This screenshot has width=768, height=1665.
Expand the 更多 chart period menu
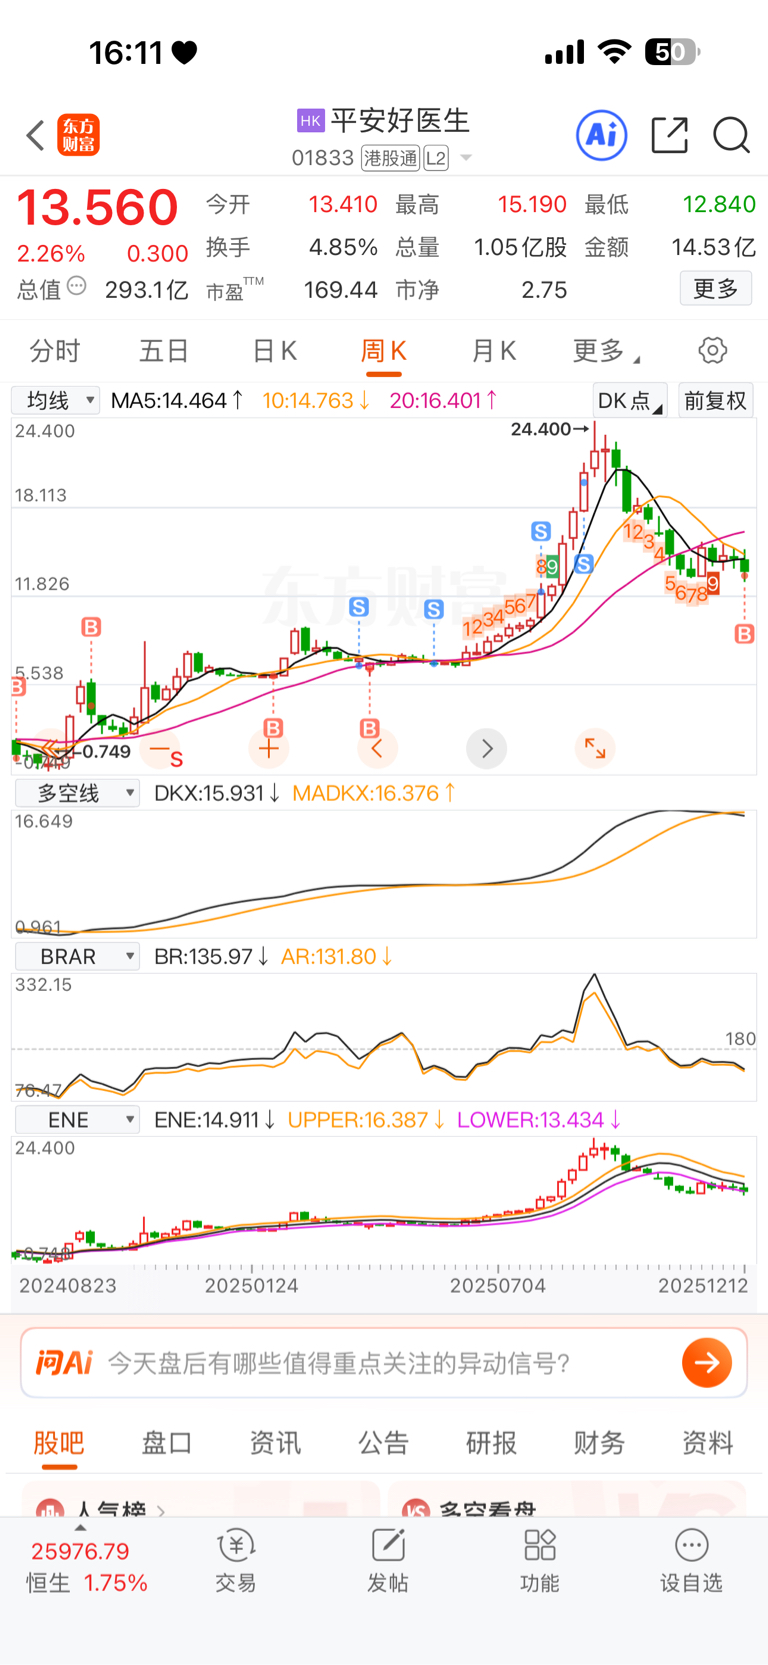[x=606, y=351]
